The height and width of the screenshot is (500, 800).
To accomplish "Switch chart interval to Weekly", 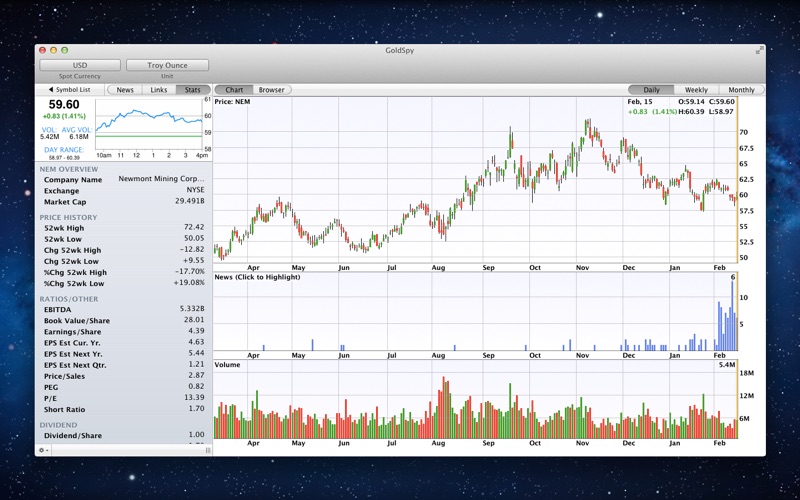I will 696,90.
